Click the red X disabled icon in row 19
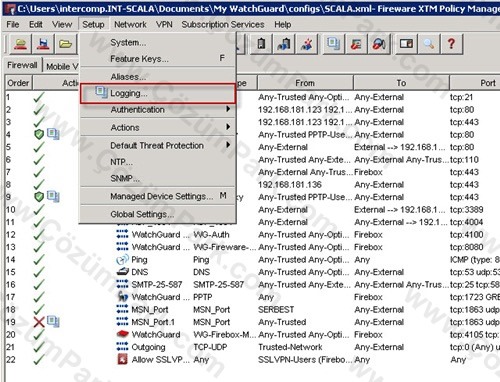 point(39,322)
